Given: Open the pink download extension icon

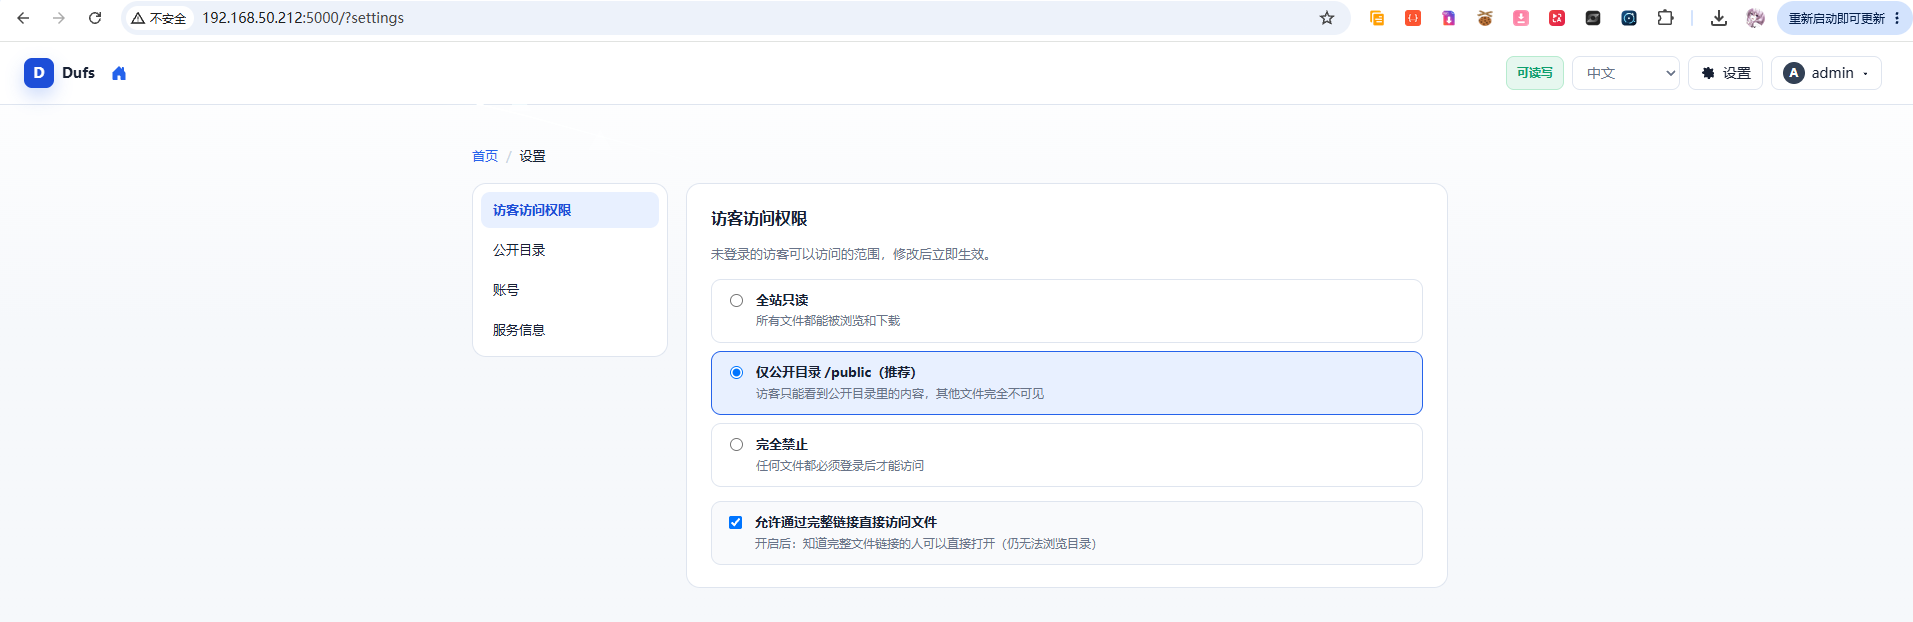Looking at the screenshot, I should tap(1521, 18).
